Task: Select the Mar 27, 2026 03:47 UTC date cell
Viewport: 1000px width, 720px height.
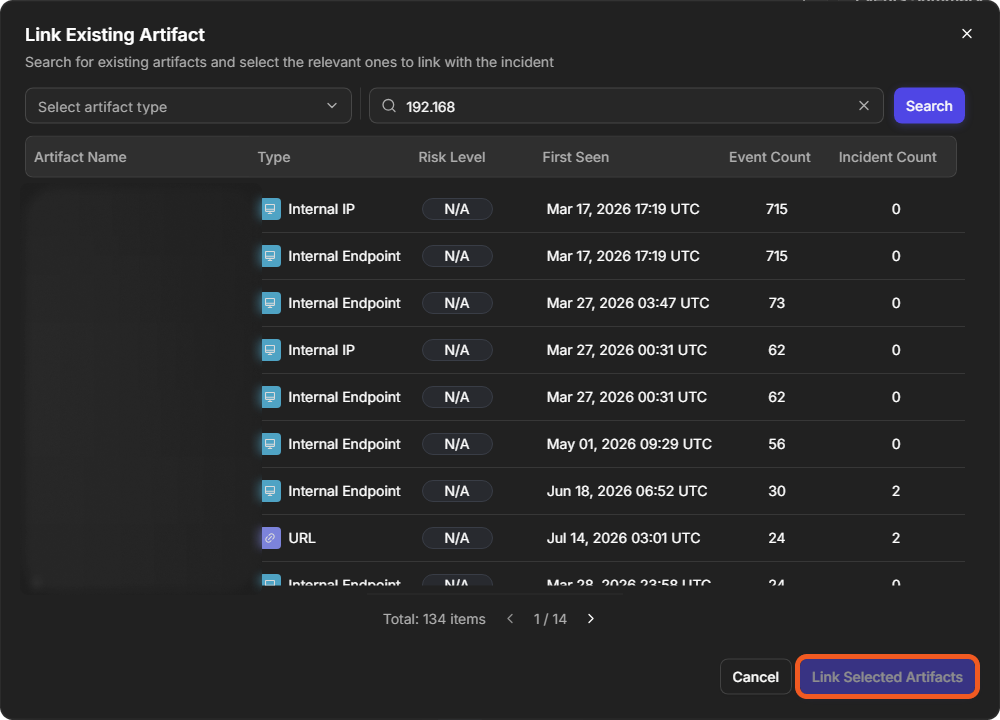Action: coord(628,304)
